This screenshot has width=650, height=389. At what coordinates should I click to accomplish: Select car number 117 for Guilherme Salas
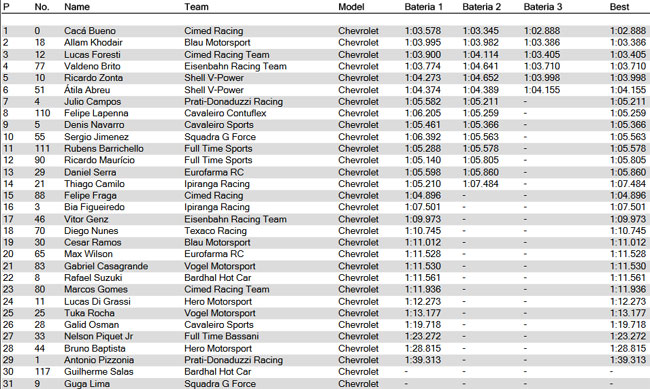(x=42, y=372)
